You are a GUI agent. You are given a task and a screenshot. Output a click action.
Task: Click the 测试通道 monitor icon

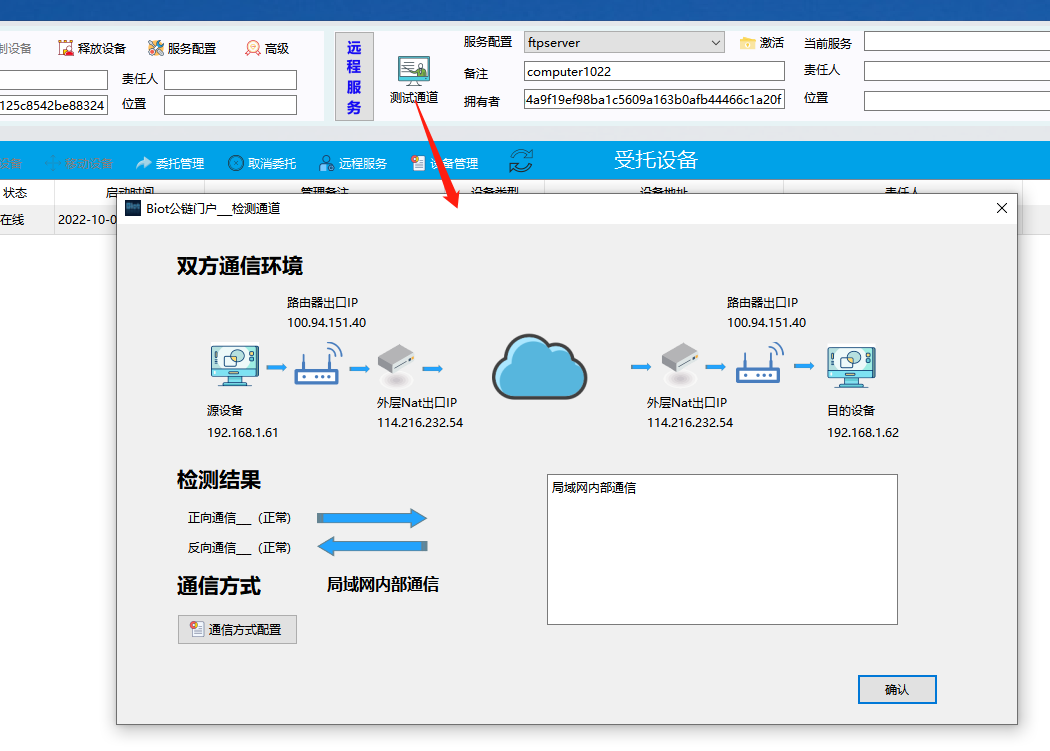point(413,69)
